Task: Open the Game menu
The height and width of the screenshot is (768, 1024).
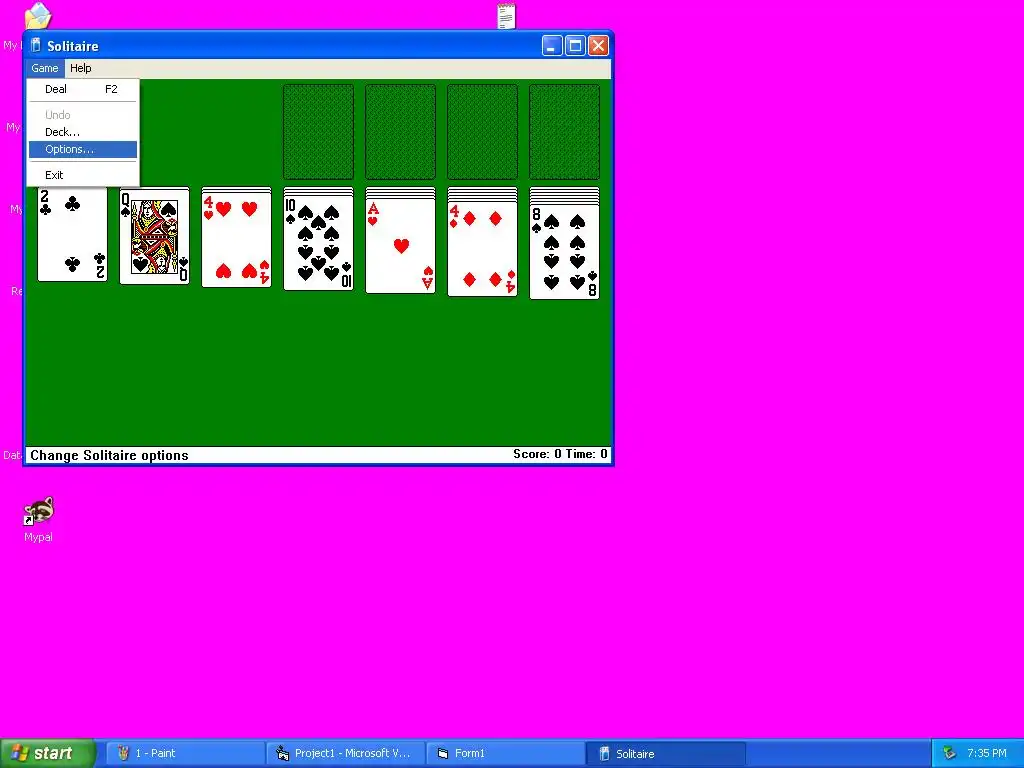Action: [44, 68]
